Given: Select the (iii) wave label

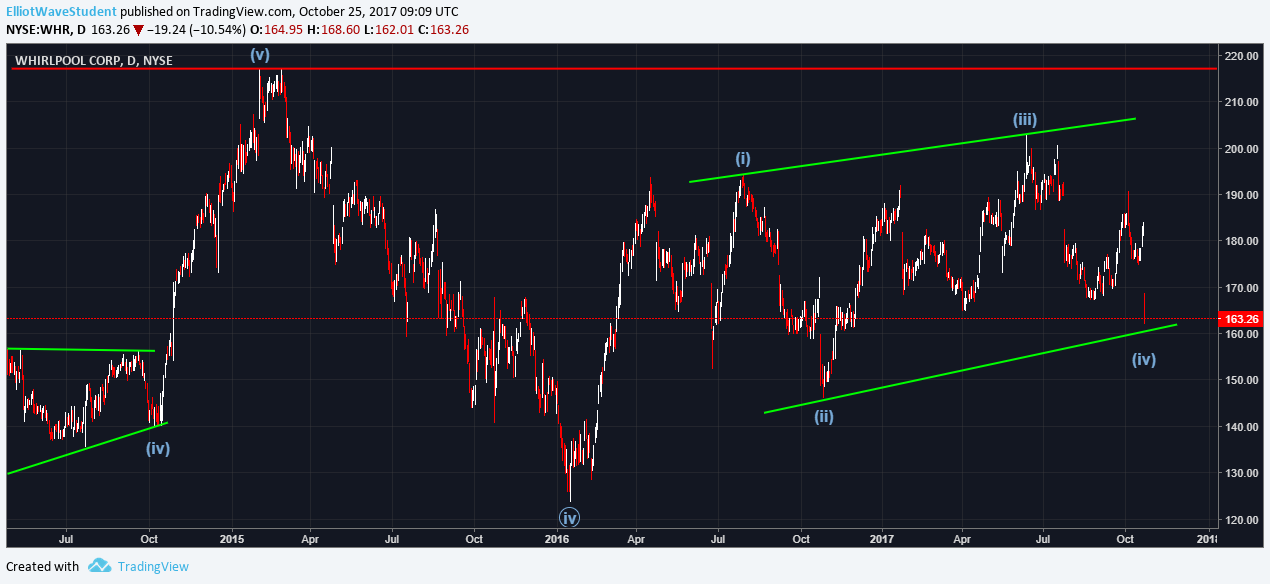Looking at the screenshot, I should pos(1023,121).
